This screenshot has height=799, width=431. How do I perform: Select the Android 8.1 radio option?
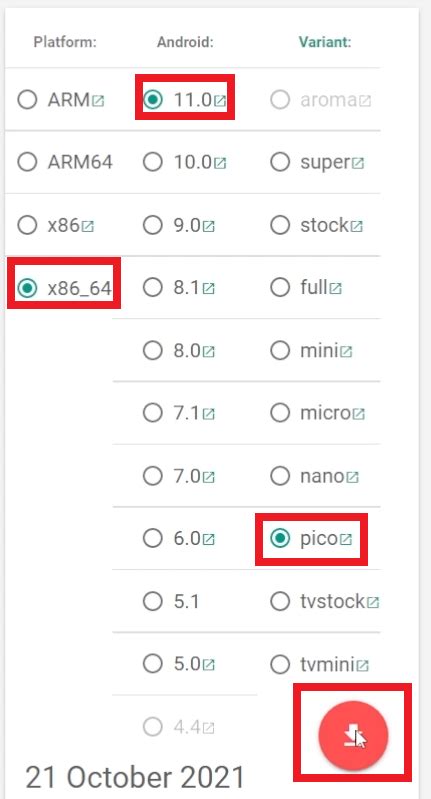(152, 288)
